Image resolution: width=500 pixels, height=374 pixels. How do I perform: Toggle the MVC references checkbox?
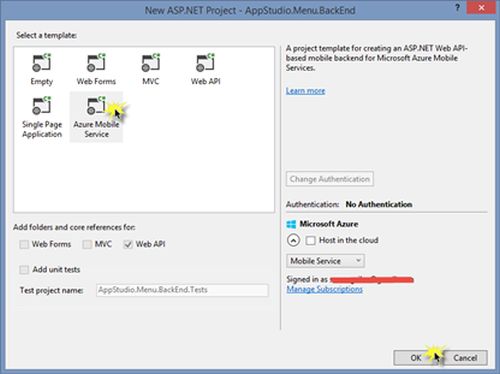coord(87,244)
